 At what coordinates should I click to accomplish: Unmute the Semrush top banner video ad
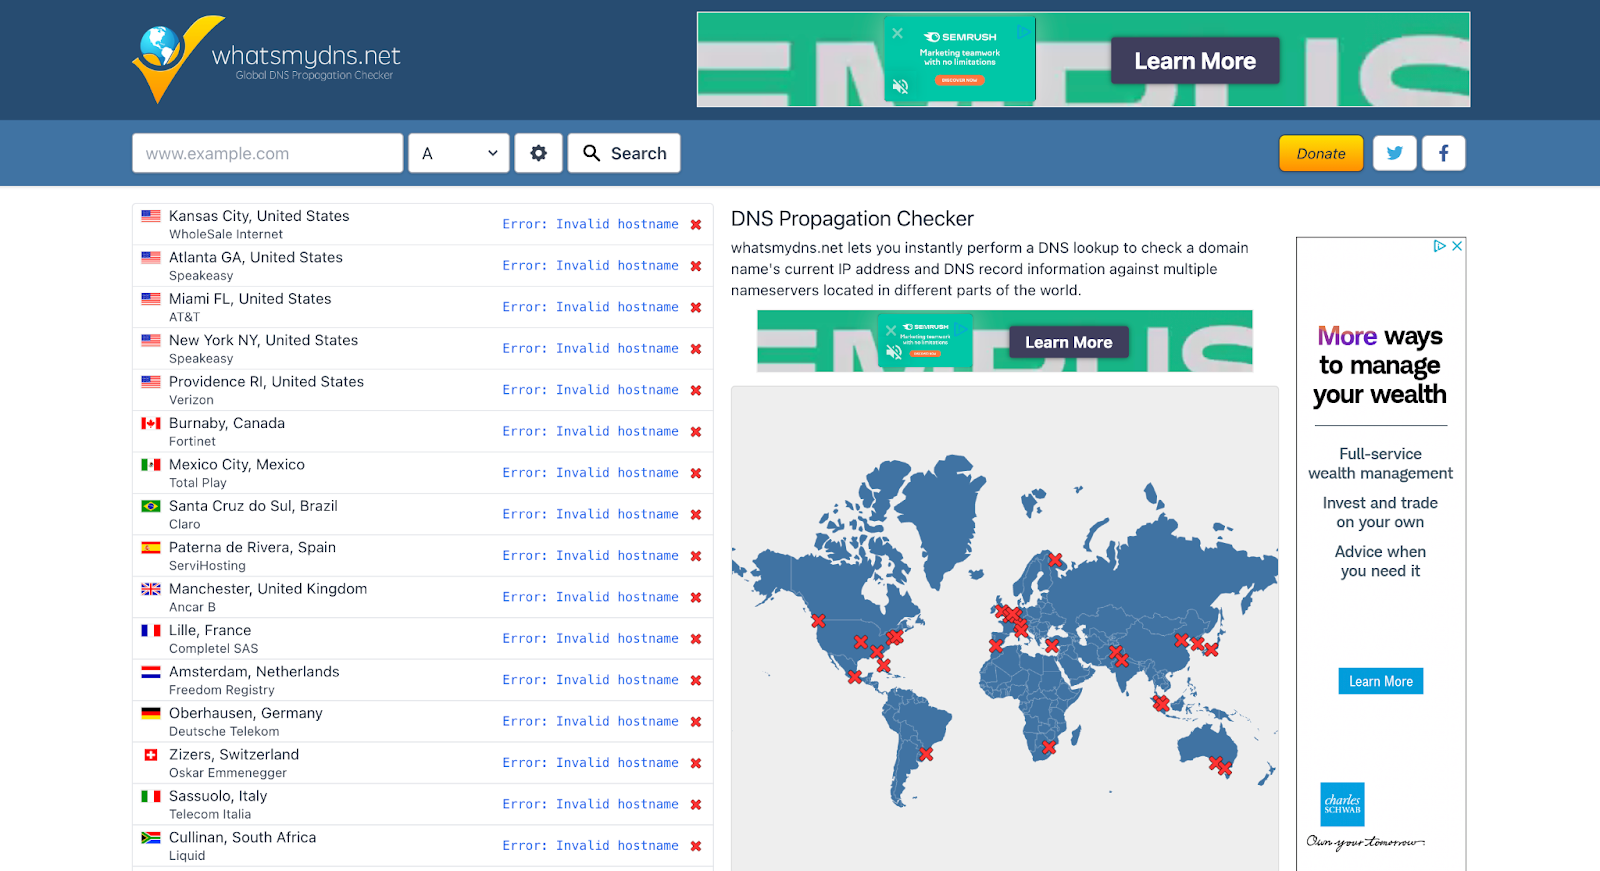(x=900, y=87)
